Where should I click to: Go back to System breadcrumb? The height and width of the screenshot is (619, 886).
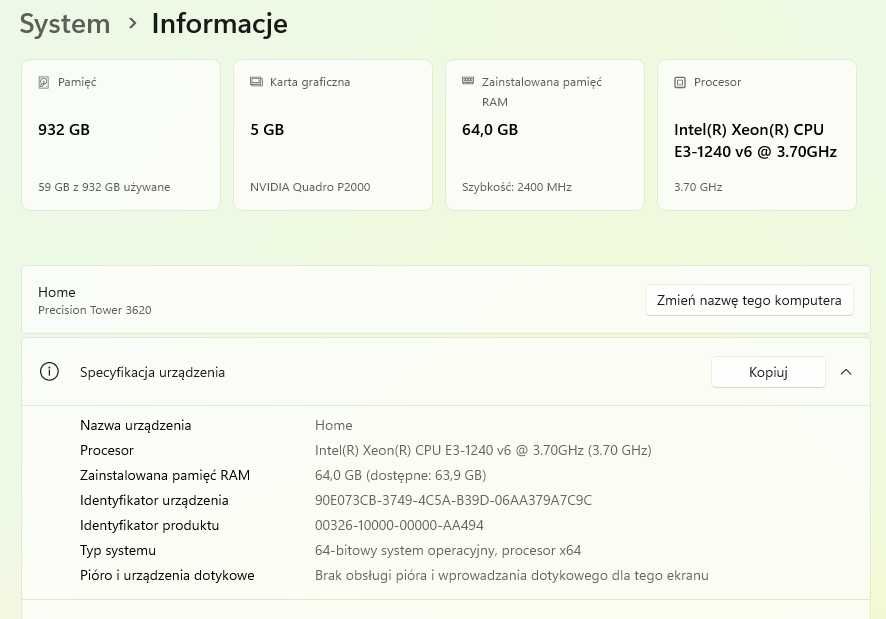(x=65, y=24)
